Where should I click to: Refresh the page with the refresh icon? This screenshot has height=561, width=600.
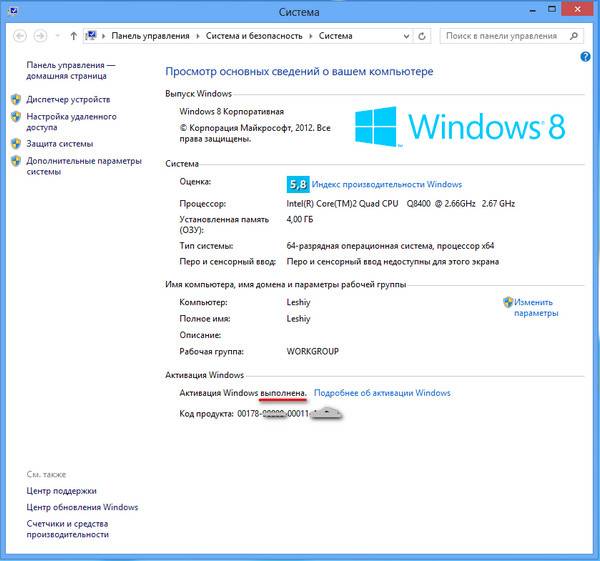point(422,36)
